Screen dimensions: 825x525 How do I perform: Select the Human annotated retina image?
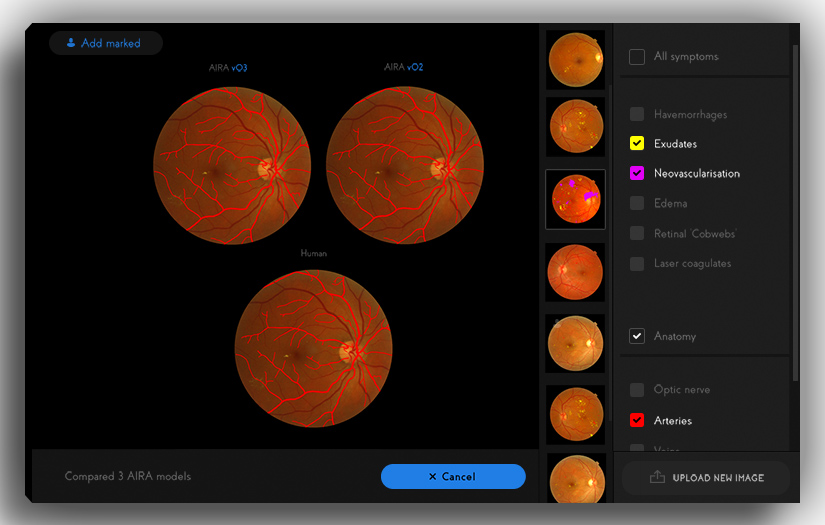pyautogui.click(x=314, y=348)
